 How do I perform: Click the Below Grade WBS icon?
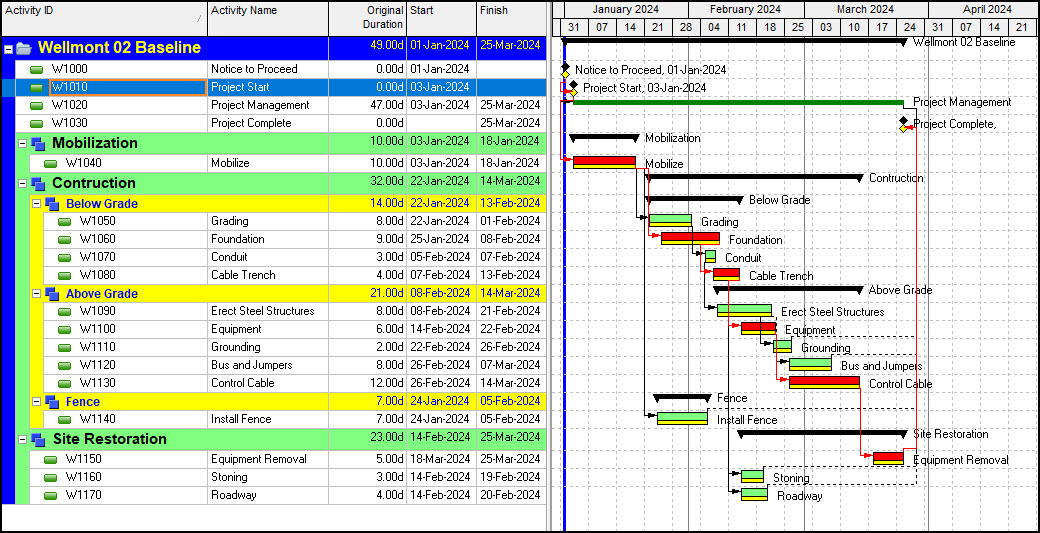pyautogui.click(x=52, y=204)
